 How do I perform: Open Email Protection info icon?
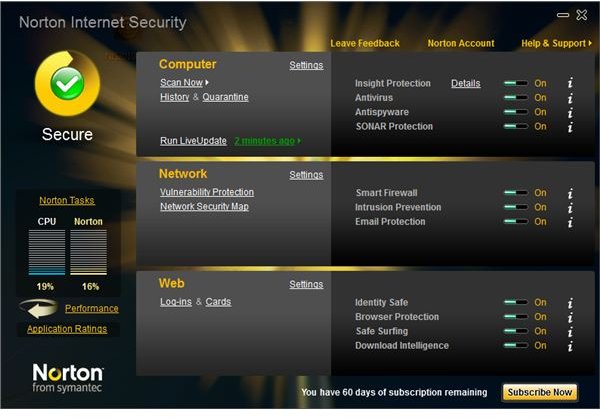coord(570,222)
